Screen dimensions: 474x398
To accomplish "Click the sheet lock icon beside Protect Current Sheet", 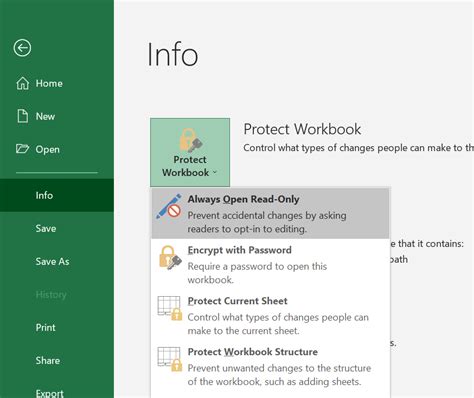I will (170, 308).
